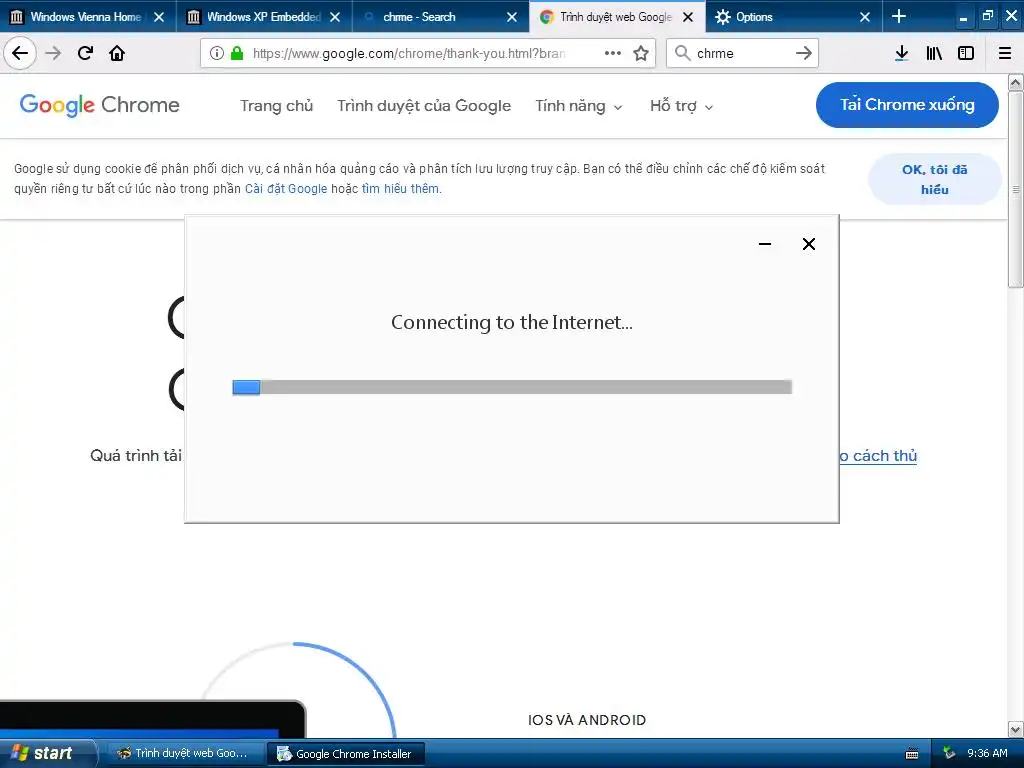
Task: Close the Windows Vienna Home tab
Action: point(159,17)
